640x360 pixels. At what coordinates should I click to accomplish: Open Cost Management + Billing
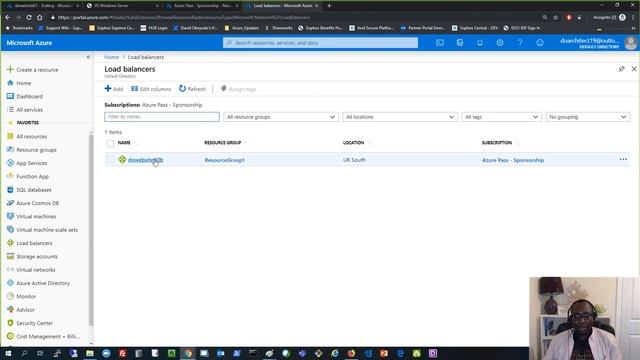(x=43, y=336)
